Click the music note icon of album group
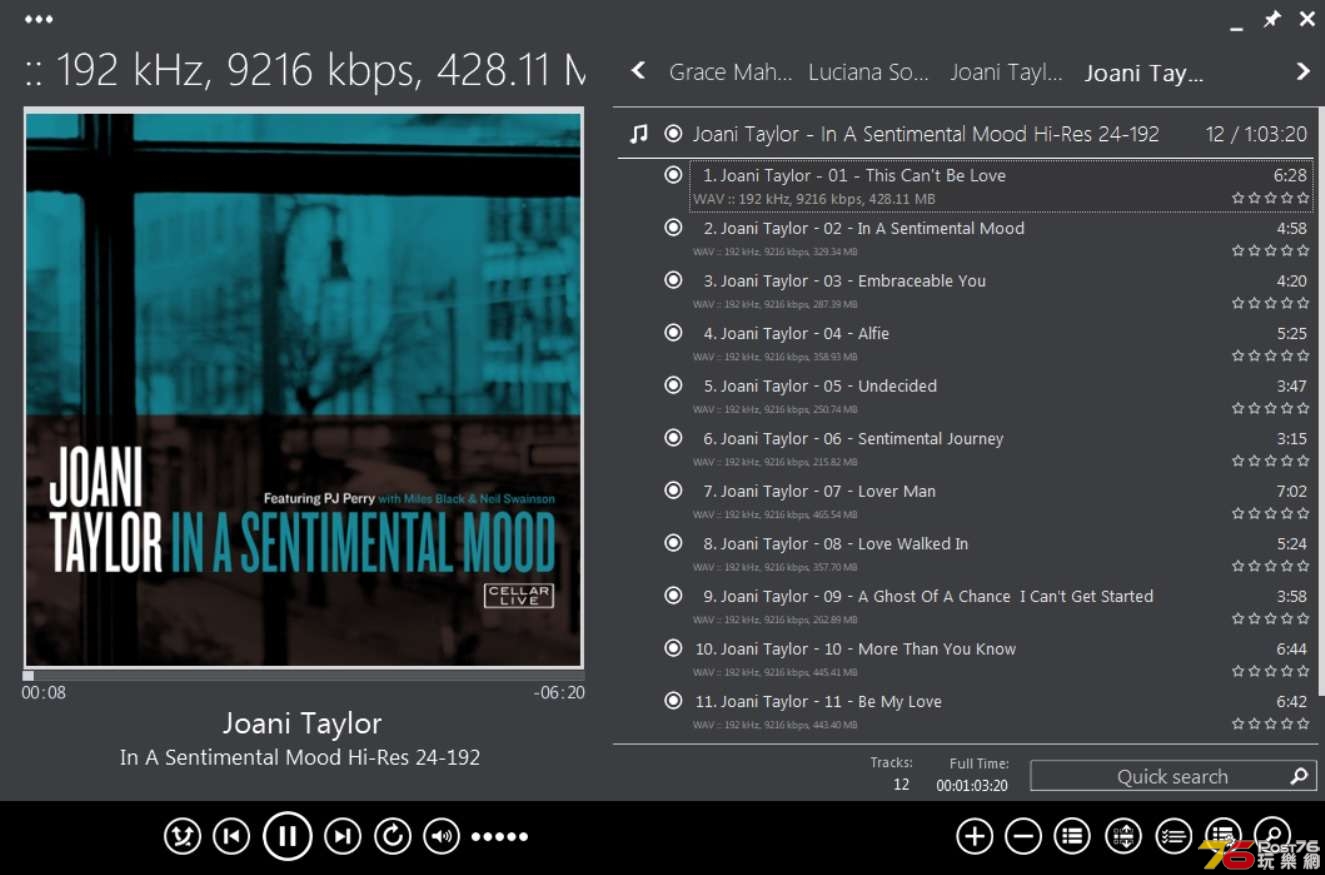Viewport: 1325px width, 875px height. [x=640, y=134]
